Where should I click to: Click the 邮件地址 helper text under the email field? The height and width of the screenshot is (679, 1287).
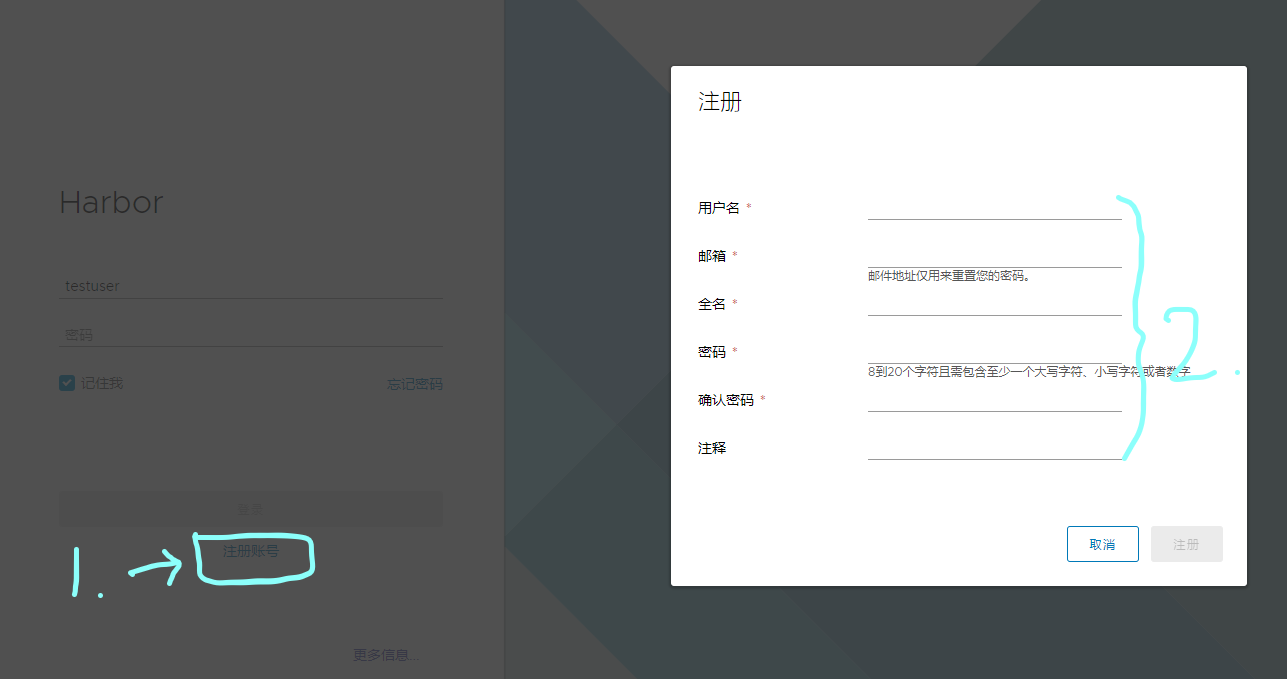[x=949, y=276]
